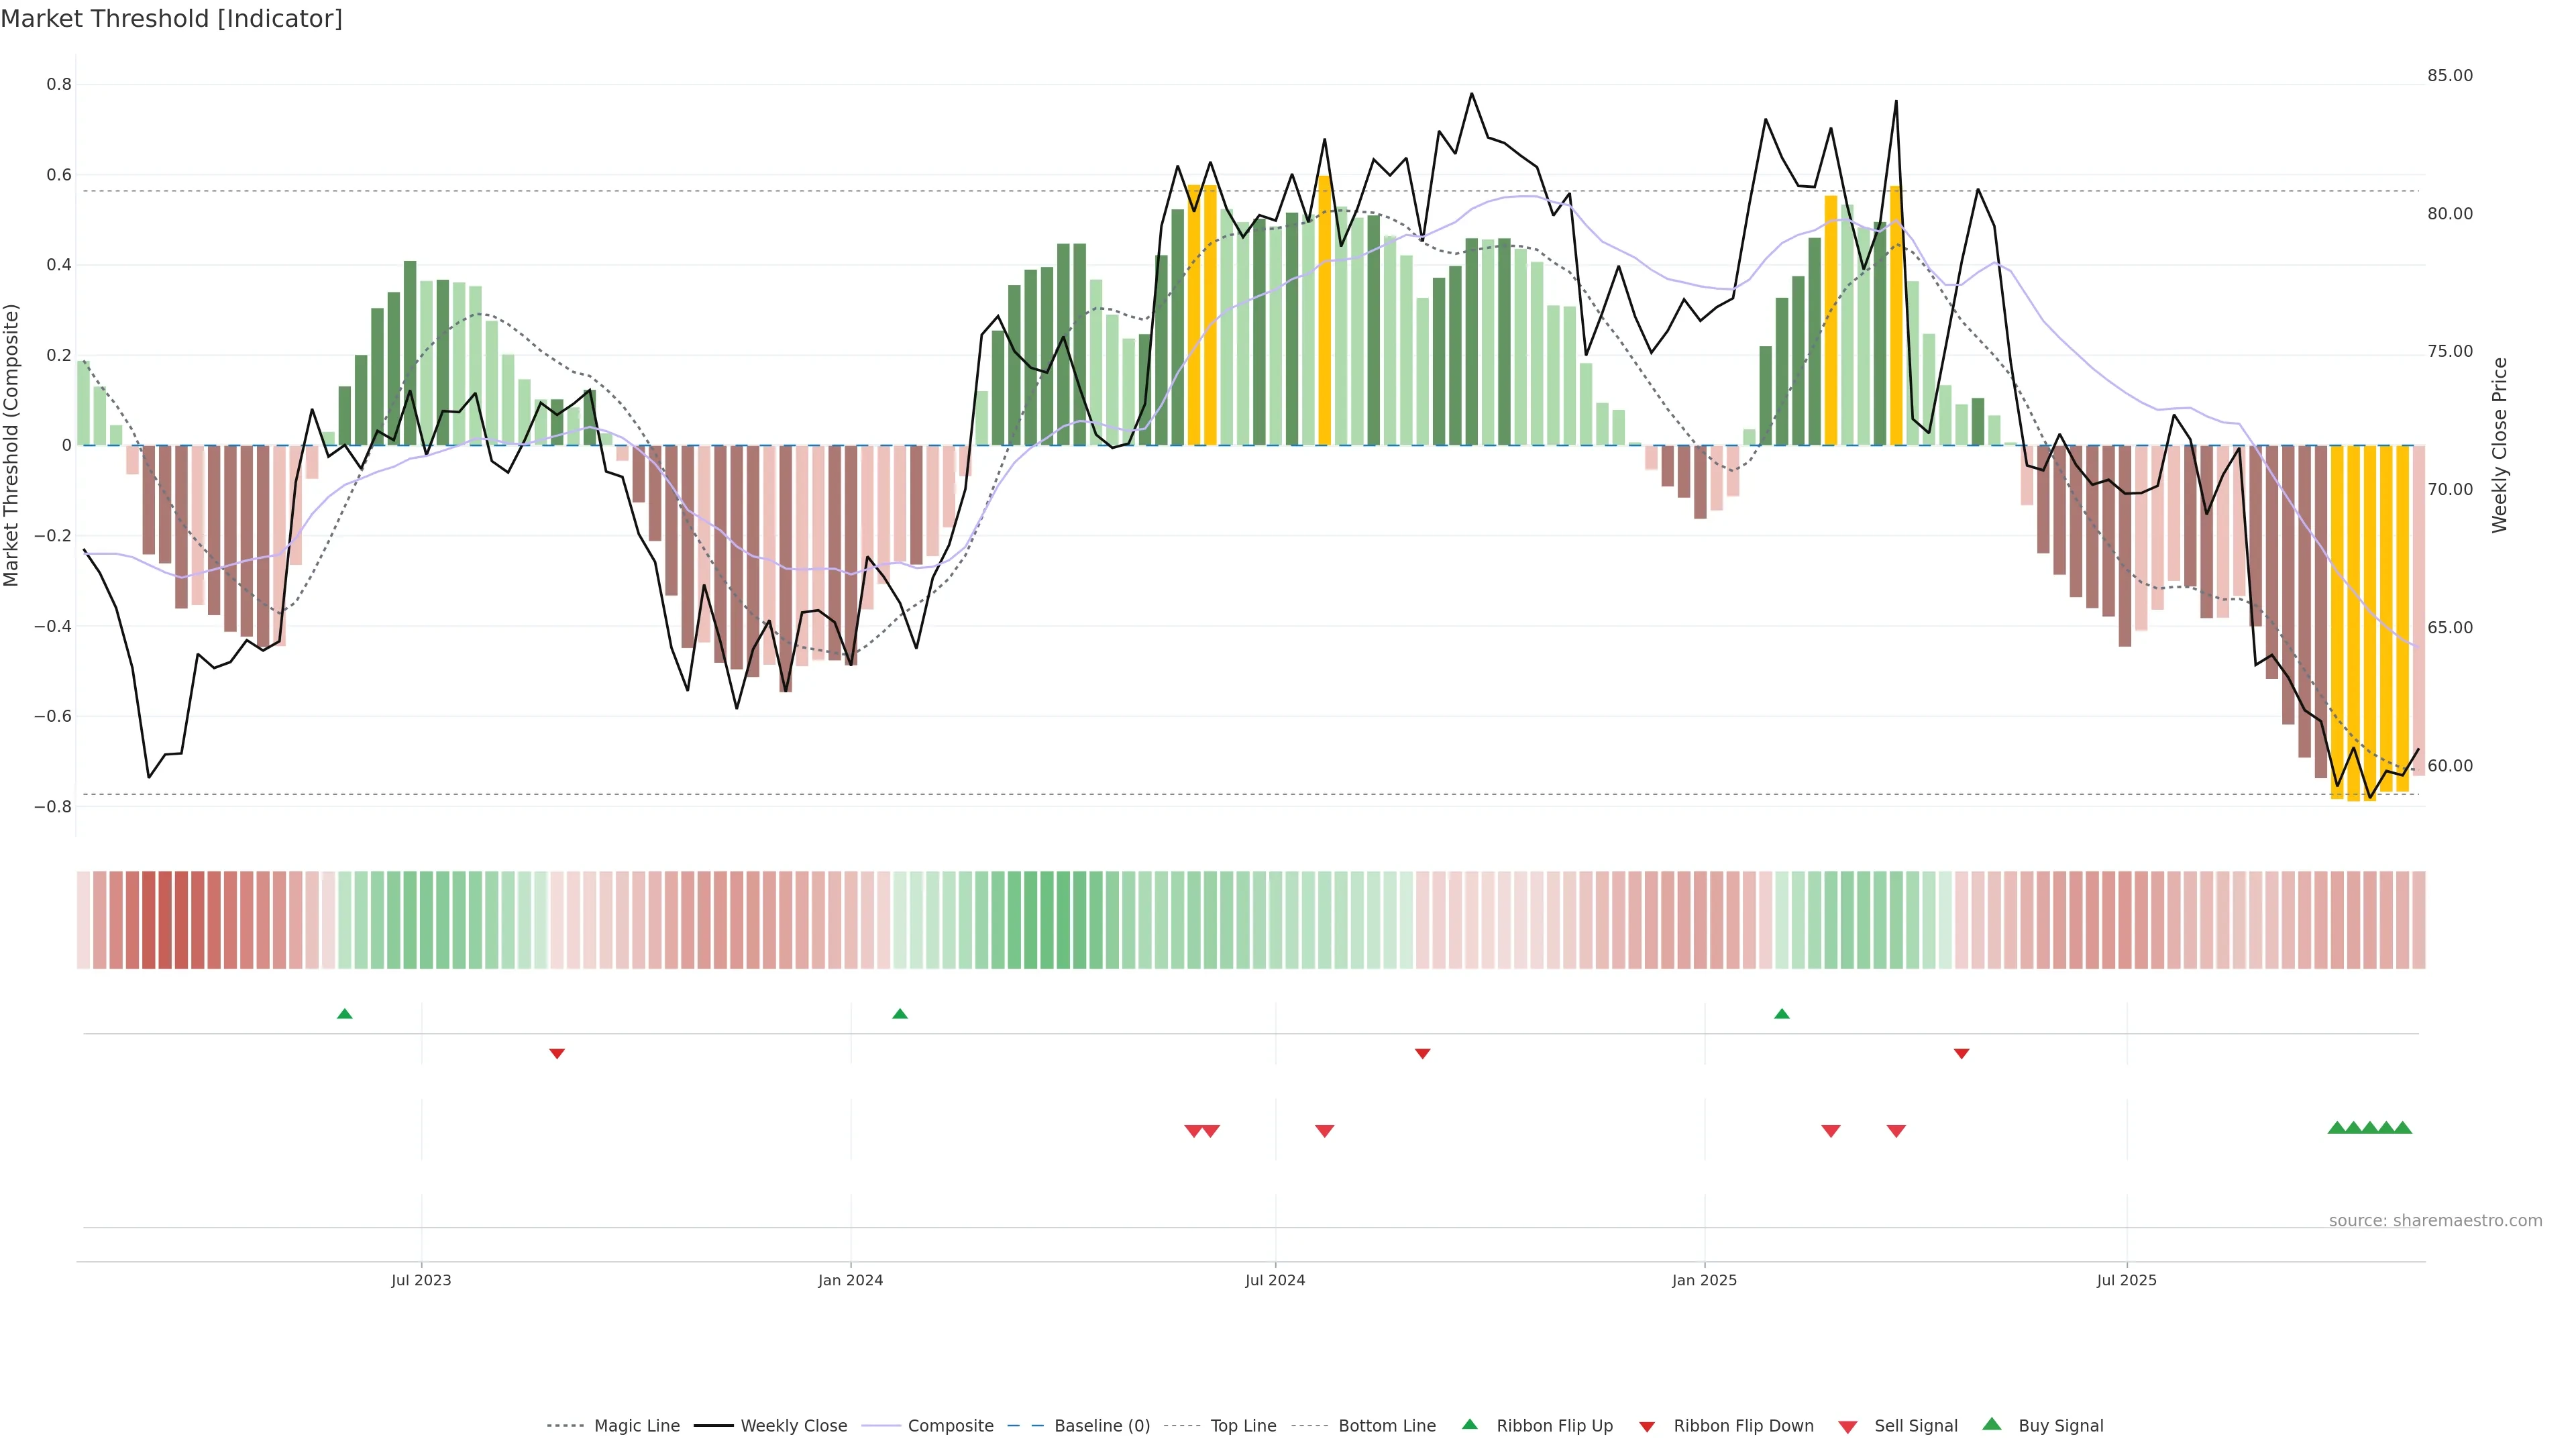Click the last Buy Signal triangle at far right
This screenshot has height=1449, width=2576.
pos(2403,1128)
